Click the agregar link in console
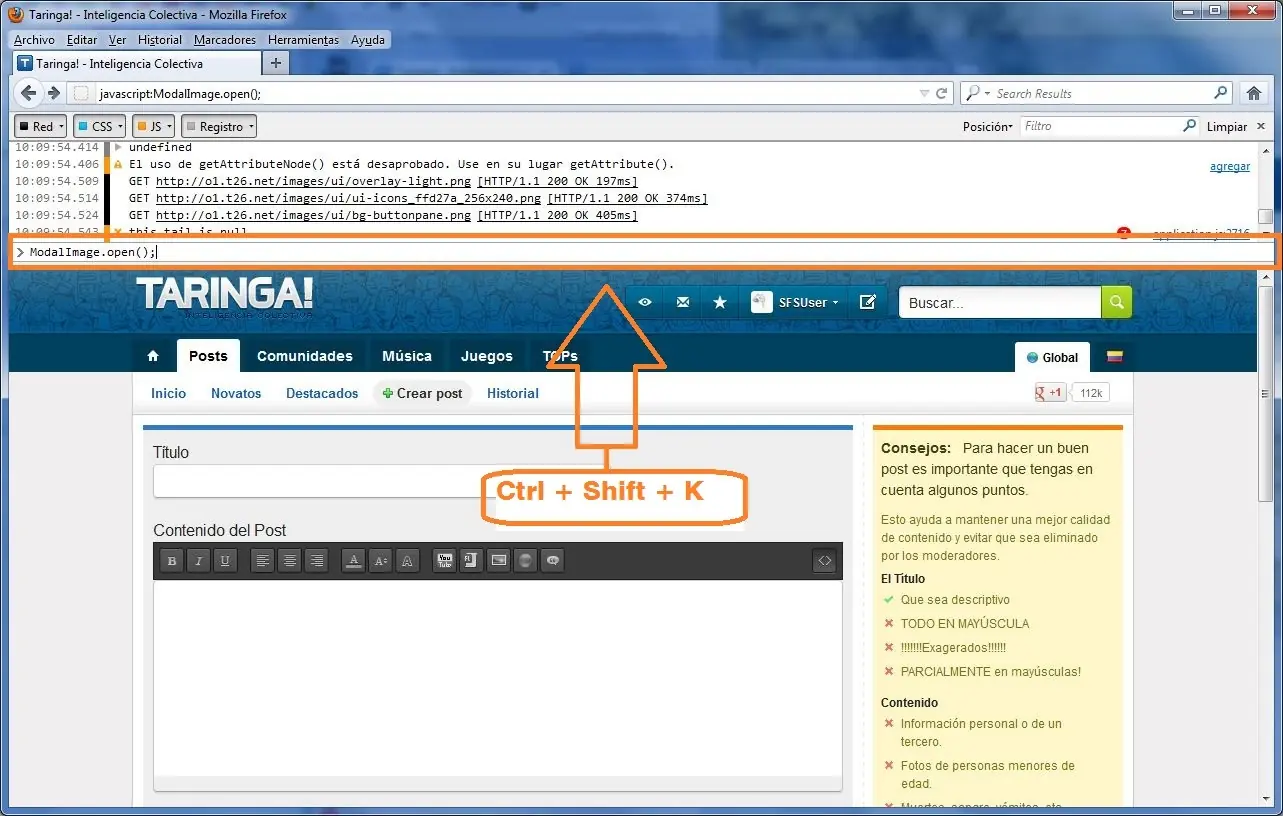 1230,167
